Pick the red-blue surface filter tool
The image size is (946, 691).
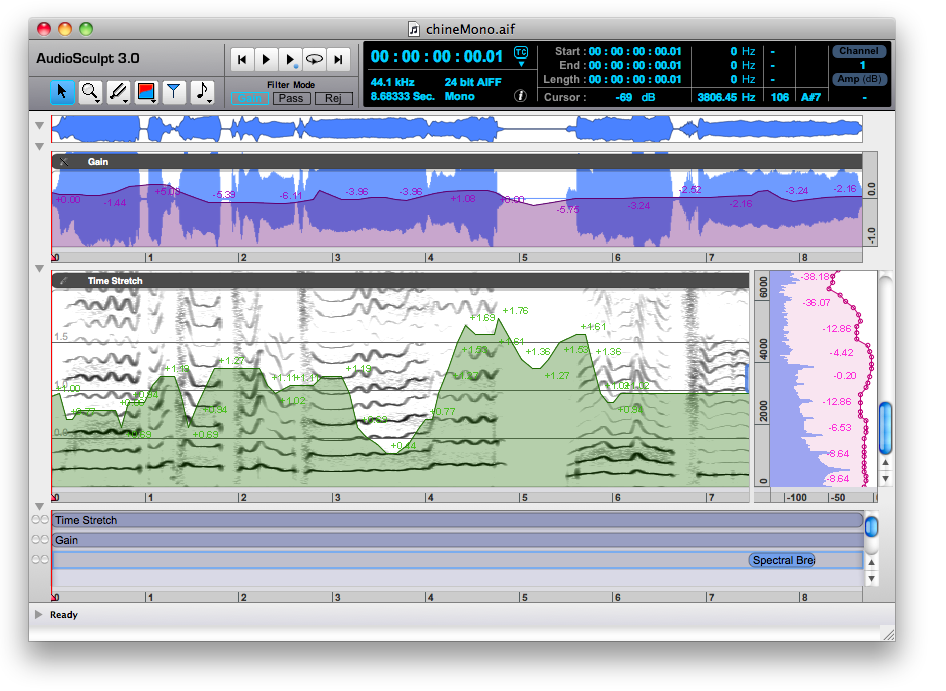pyautogui.click(x=146, y=92)
